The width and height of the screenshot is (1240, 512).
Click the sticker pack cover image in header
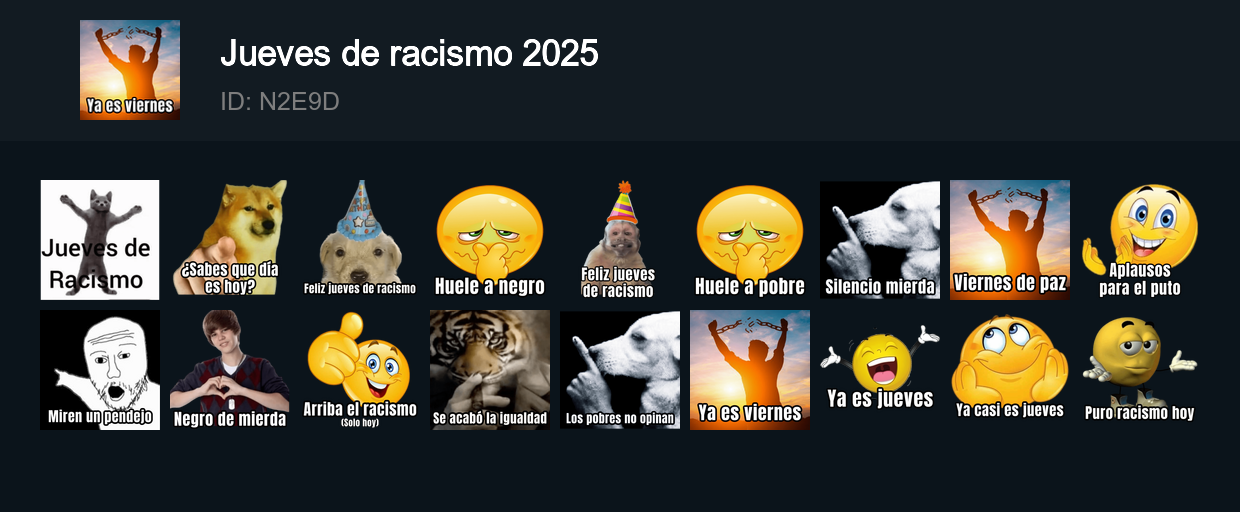(x=130, y=70)
